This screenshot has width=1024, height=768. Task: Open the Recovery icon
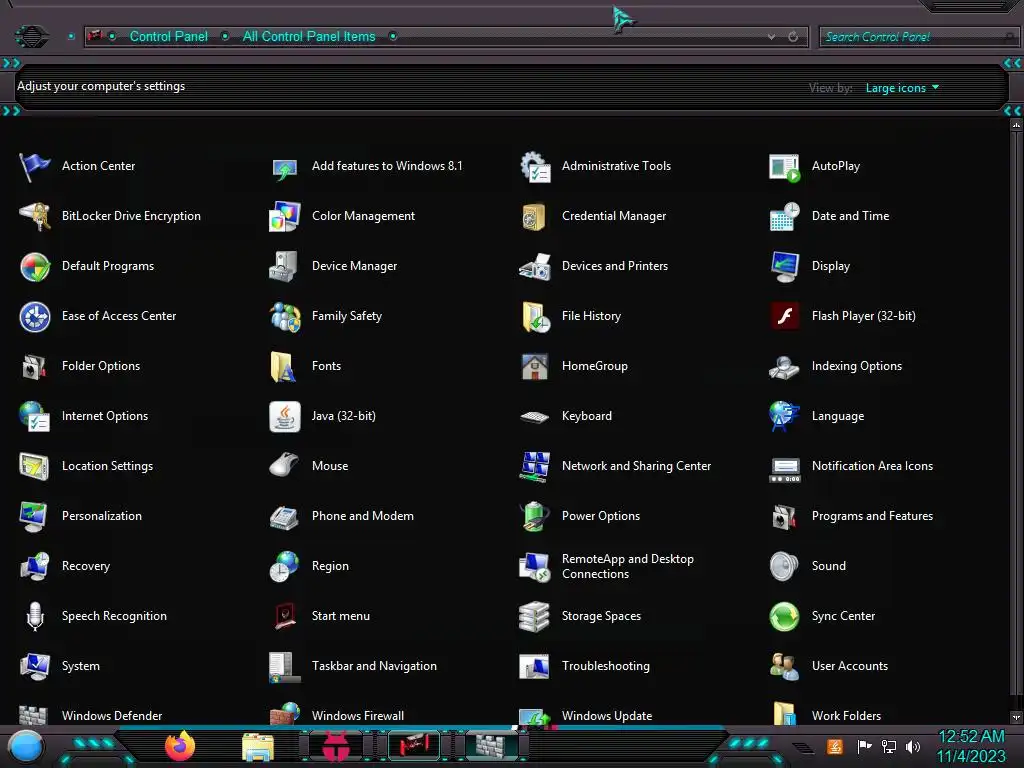click(35, 566)
